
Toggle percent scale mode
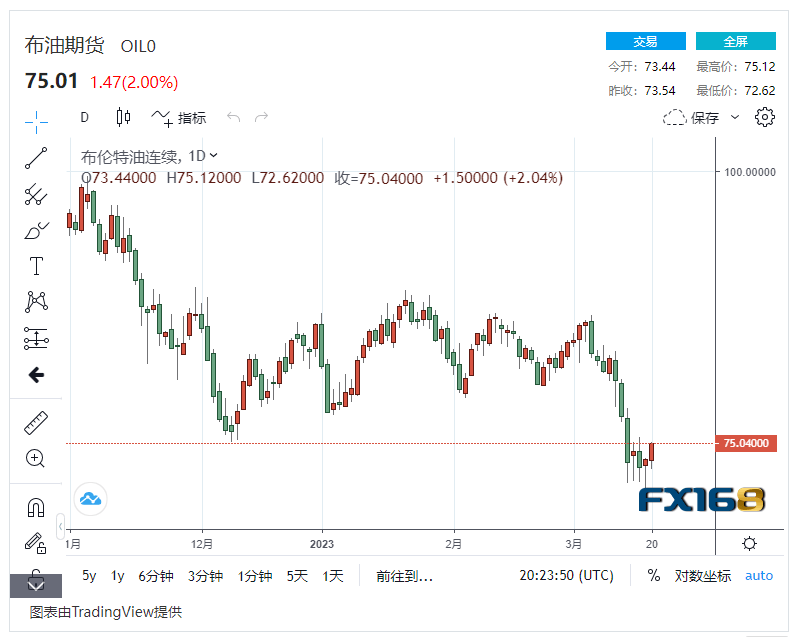(x=653, y=575)
